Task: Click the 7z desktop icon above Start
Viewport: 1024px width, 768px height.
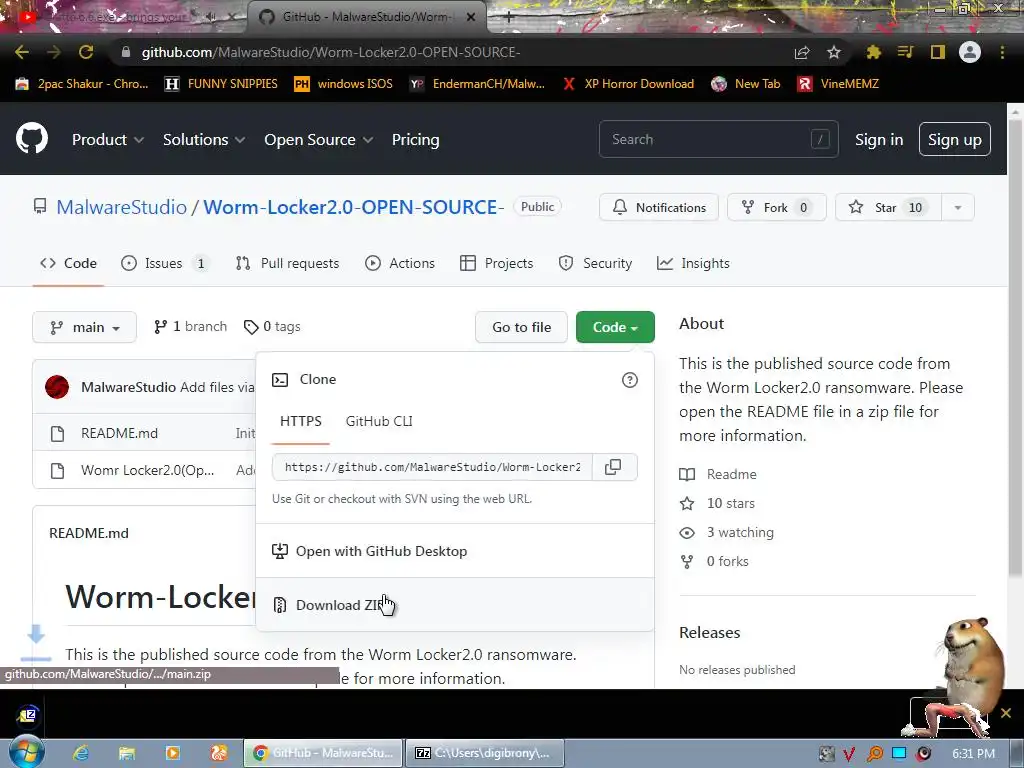Action: coord(28,716)
